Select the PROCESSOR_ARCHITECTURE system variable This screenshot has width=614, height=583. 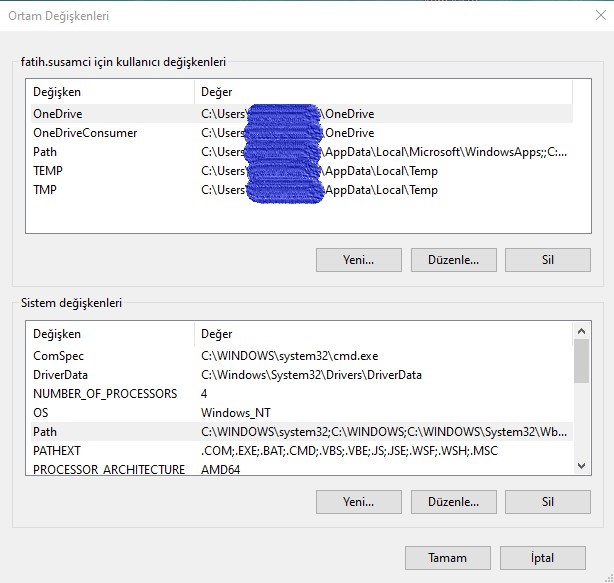point(108,469)
